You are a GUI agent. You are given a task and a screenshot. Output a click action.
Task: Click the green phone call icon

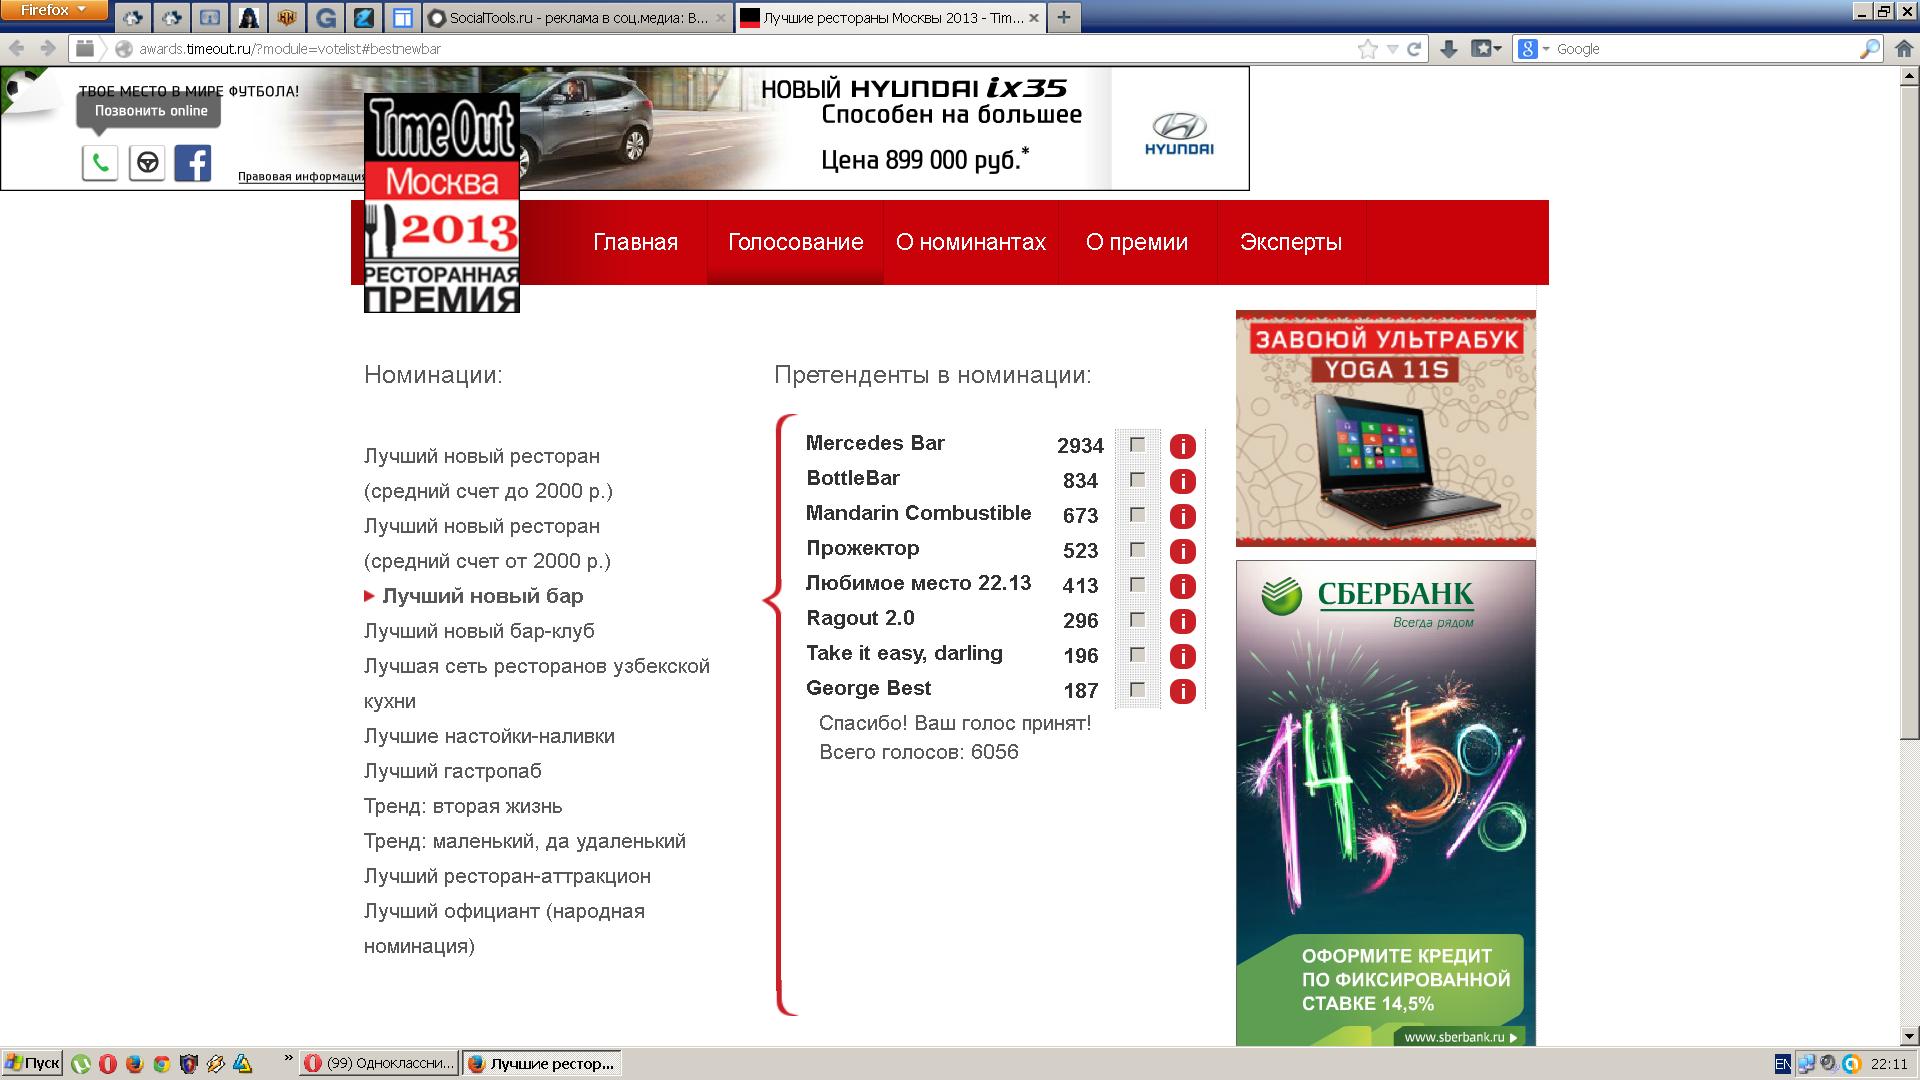point(100,163)
